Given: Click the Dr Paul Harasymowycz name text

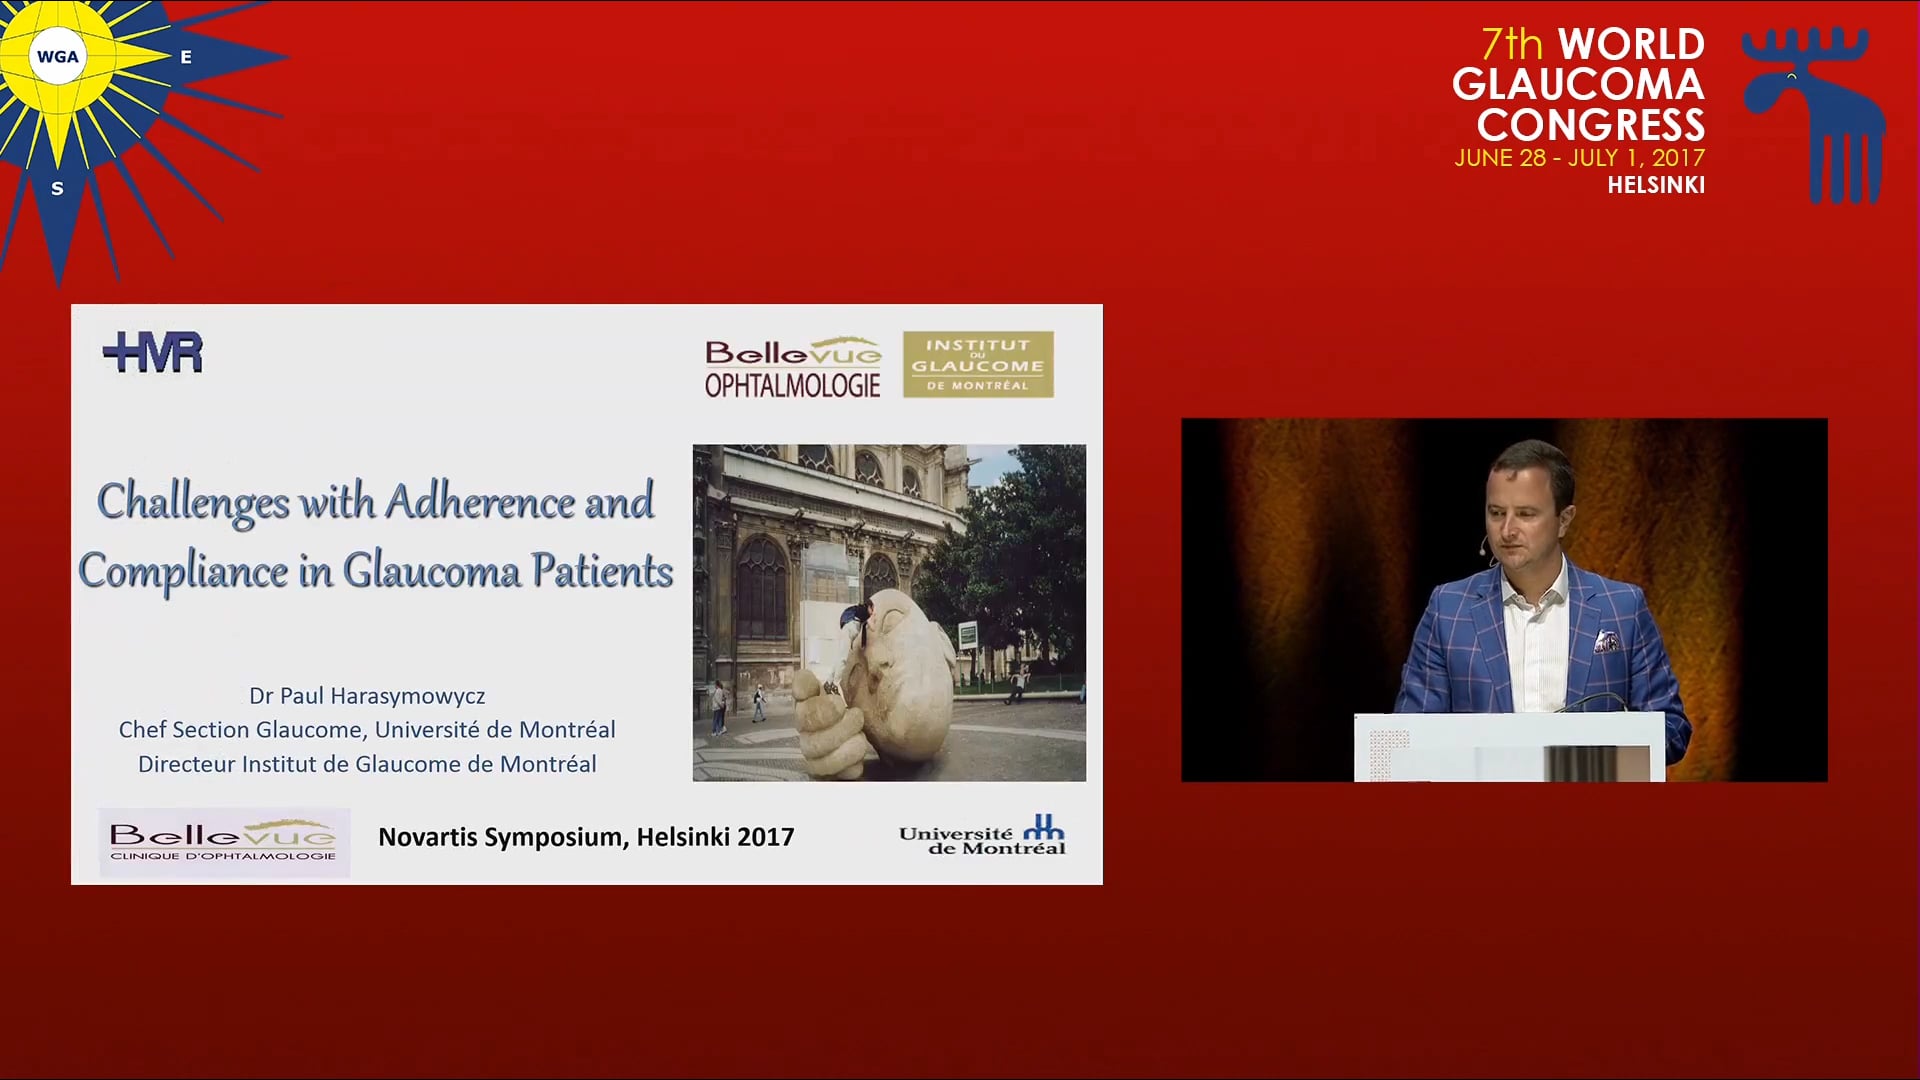Looking at the screenshot, I should [x=367, y=696].
